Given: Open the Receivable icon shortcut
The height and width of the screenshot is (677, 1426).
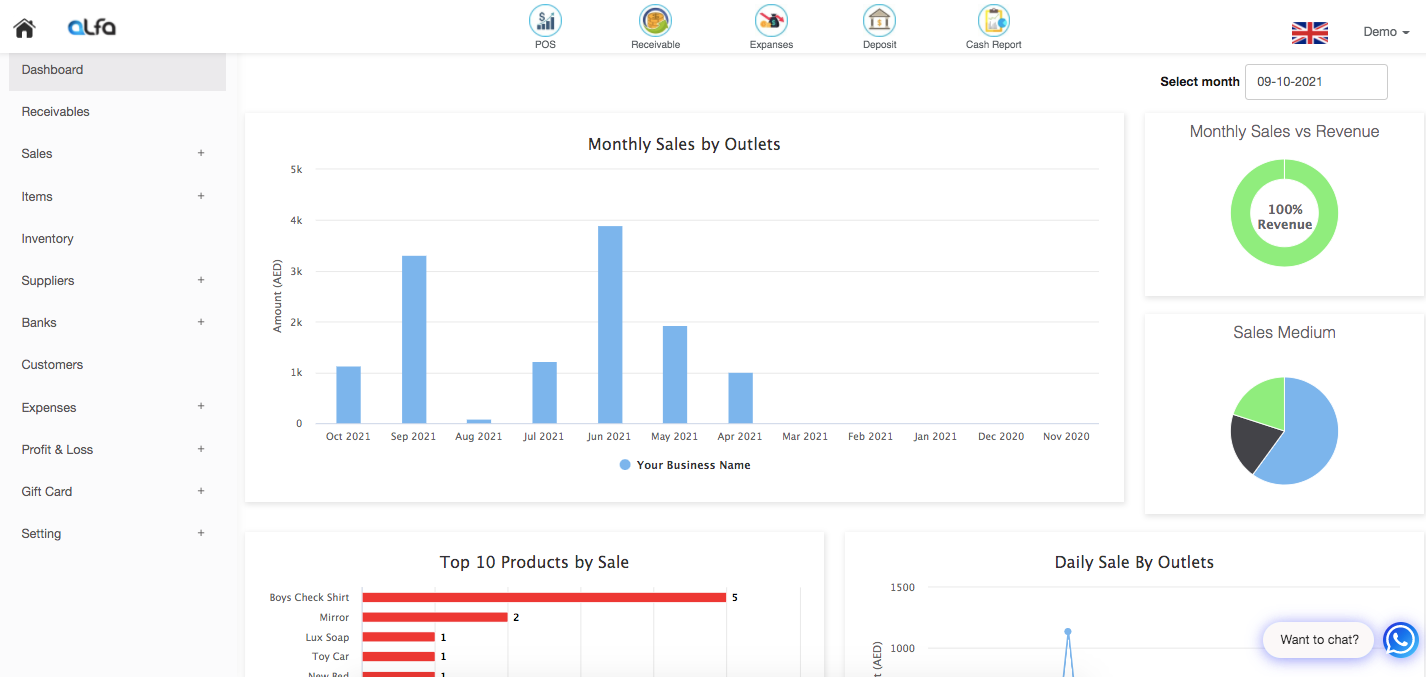Looking at the screenshot, I should pyautogui.click(x=655, y=21).
